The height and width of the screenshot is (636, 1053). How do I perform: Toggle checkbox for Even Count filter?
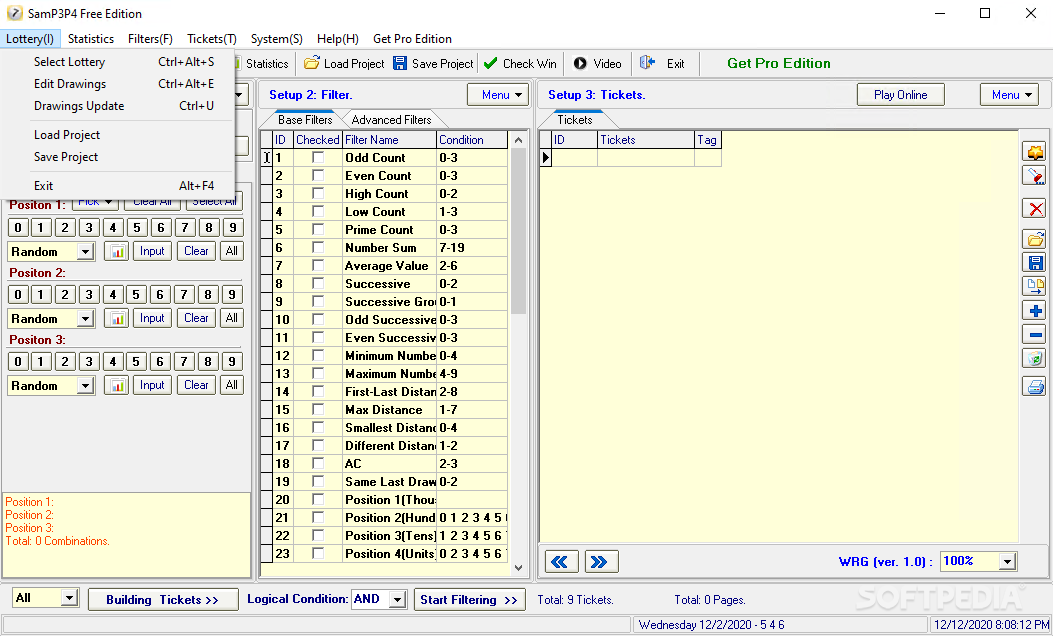pyautogui.click(x=318, y=175)
